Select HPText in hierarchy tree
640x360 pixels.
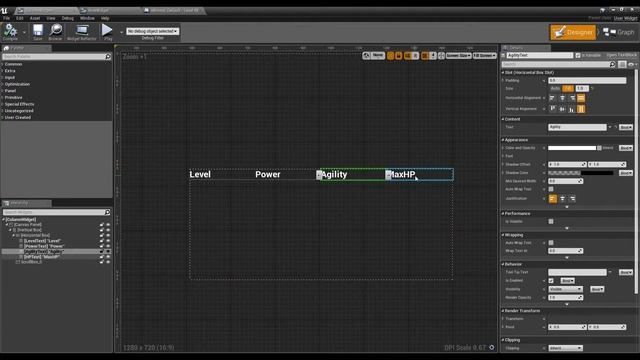pos(42,257)
